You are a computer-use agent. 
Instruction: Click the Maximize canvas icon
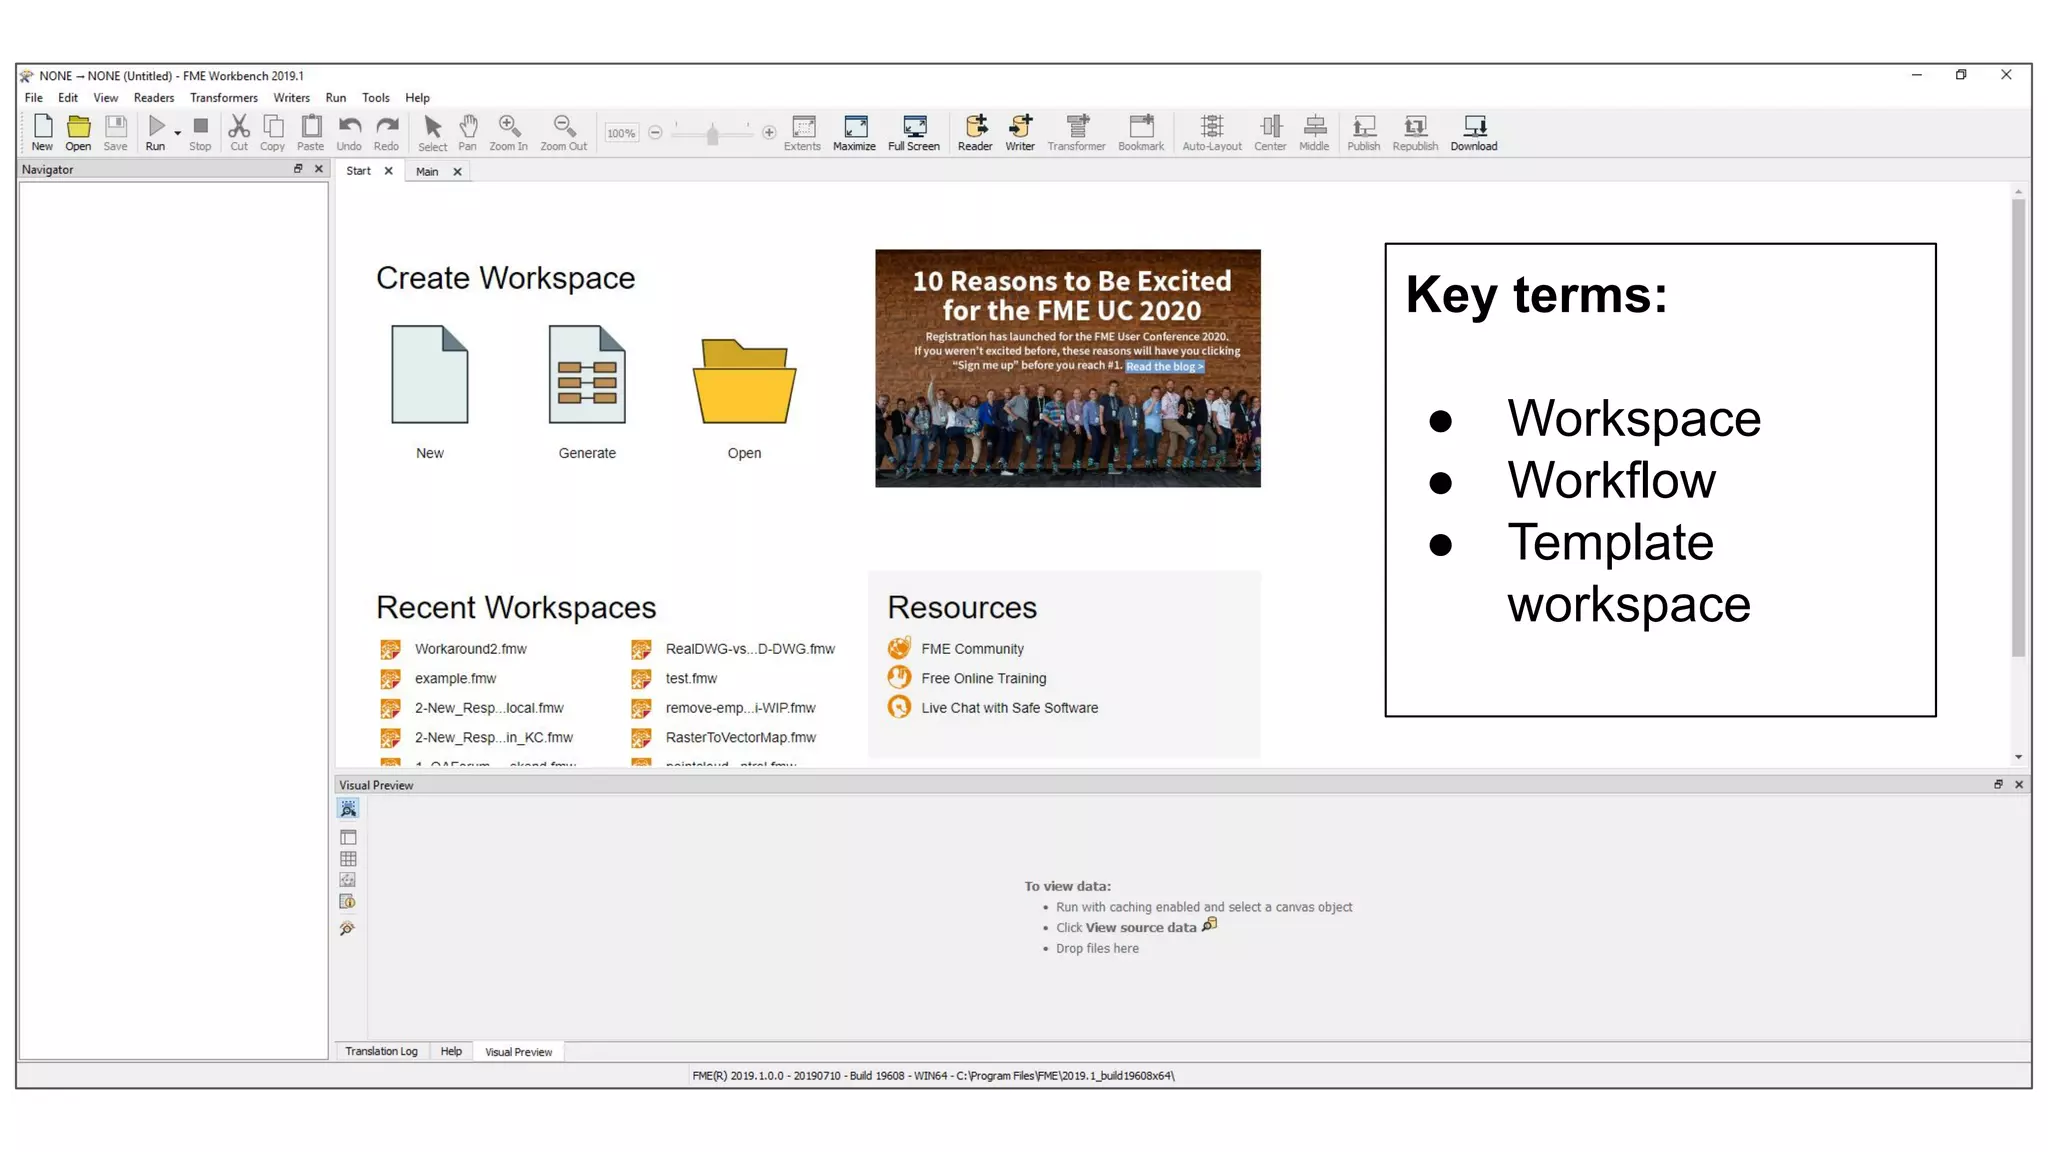[x=854, y=132]
